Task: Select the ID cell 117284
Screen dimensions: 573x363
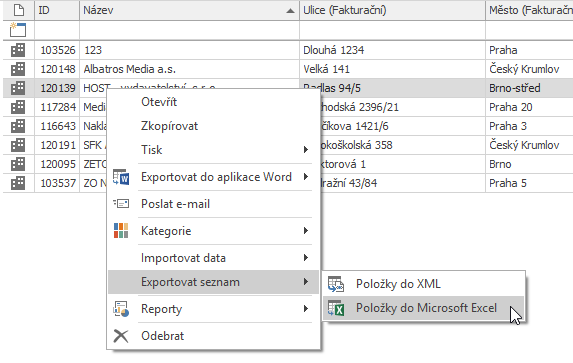Action: click(x=57, y=107)
